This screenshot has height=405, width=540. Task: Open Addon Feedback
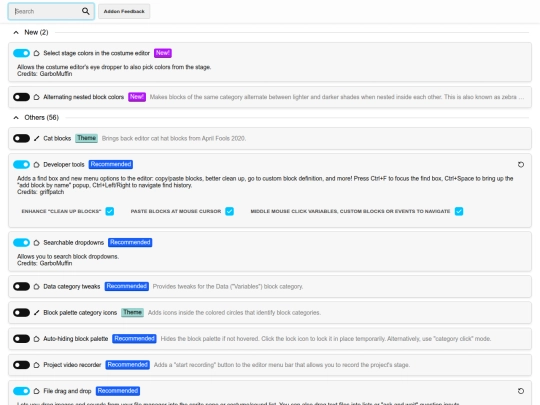tap(124, 11)
